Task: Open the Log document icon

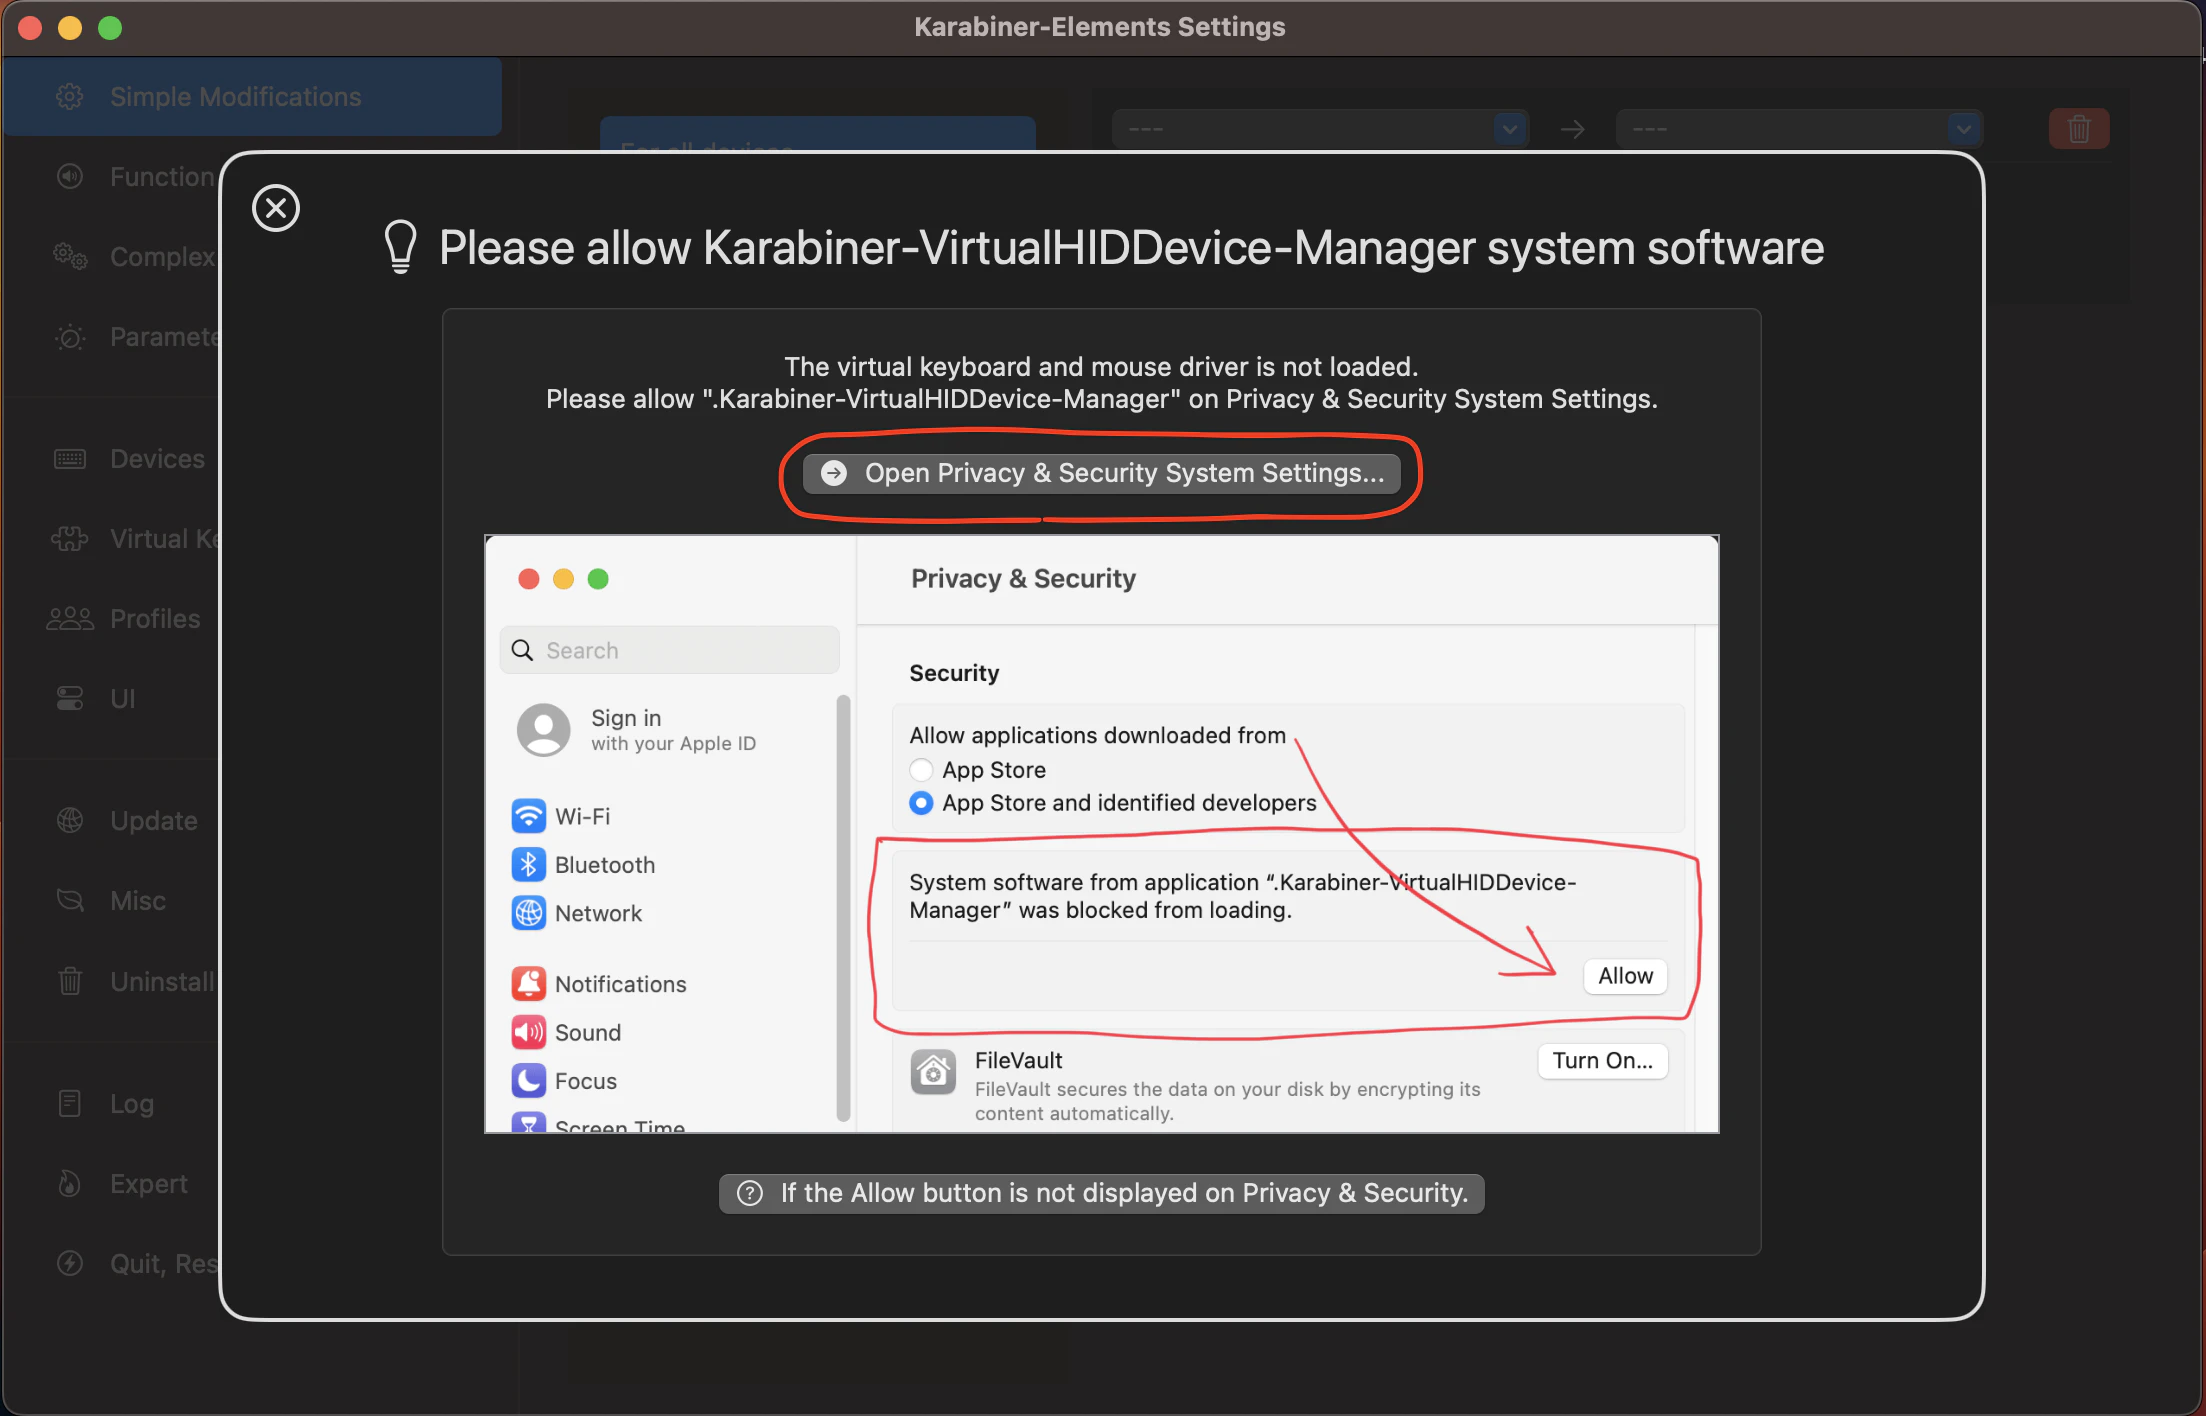Action: (70, 1103)
